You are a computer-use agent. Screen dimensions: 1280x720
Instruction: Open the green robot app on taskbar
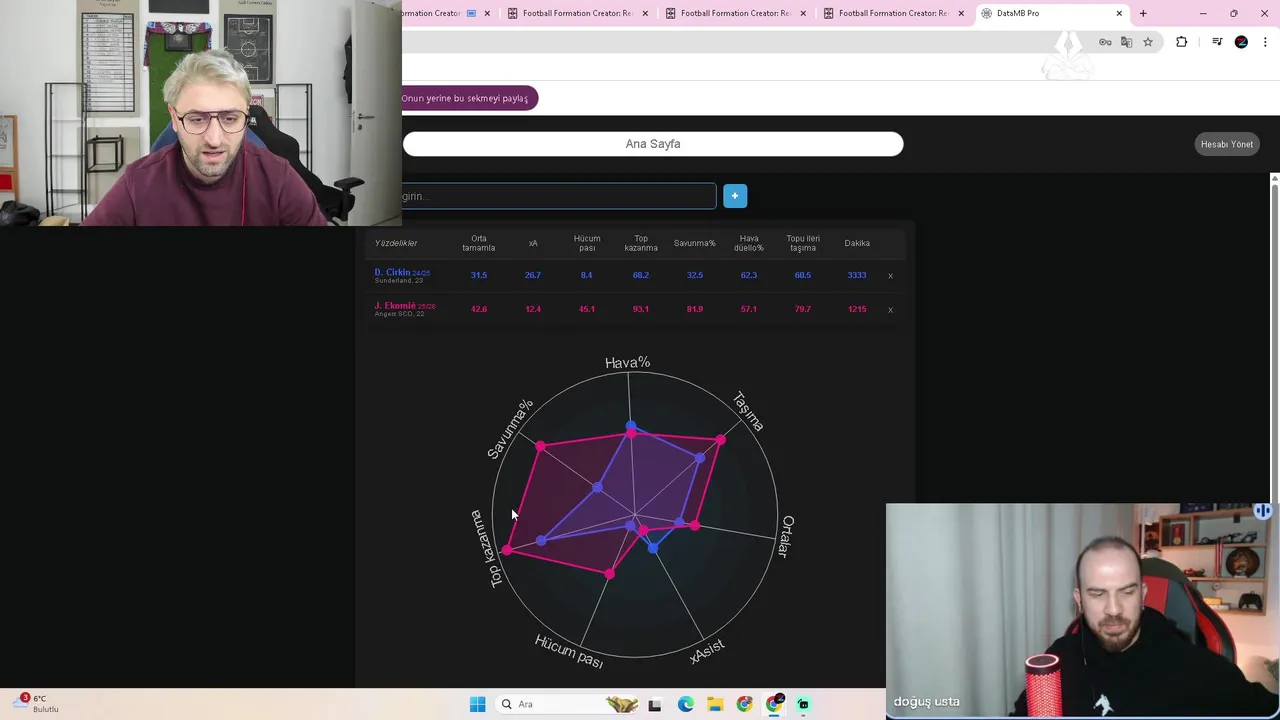point(803,705)
